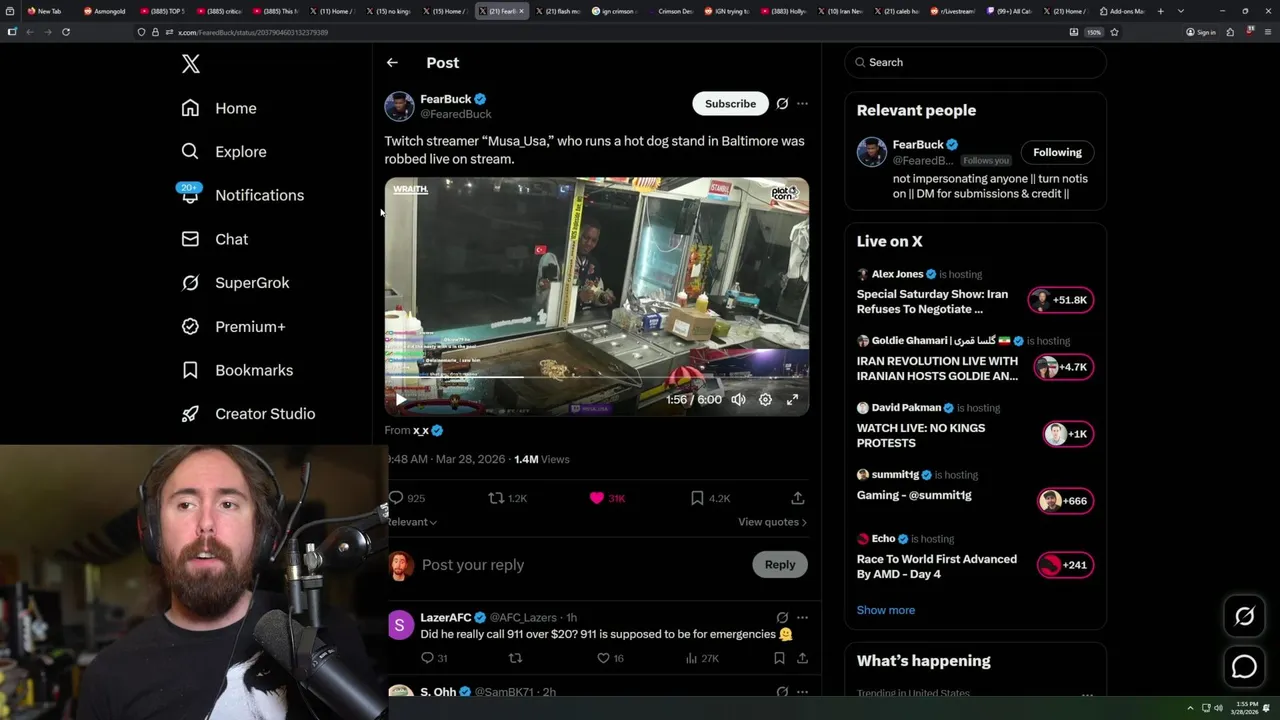
Task: Reload the page in browser toolbar
Action: tap(66, 32)
